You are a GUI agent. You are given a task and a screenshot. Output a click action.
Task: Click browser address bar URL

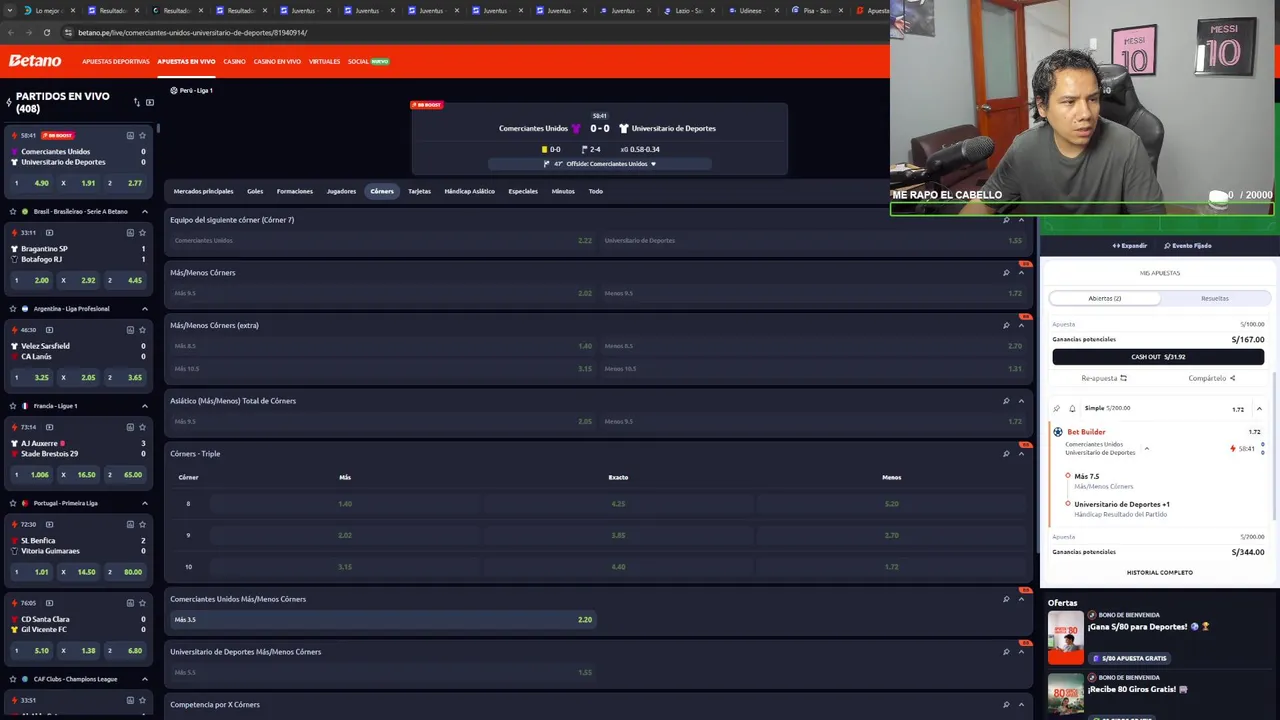pyautogui.click(x=192, y=32)
